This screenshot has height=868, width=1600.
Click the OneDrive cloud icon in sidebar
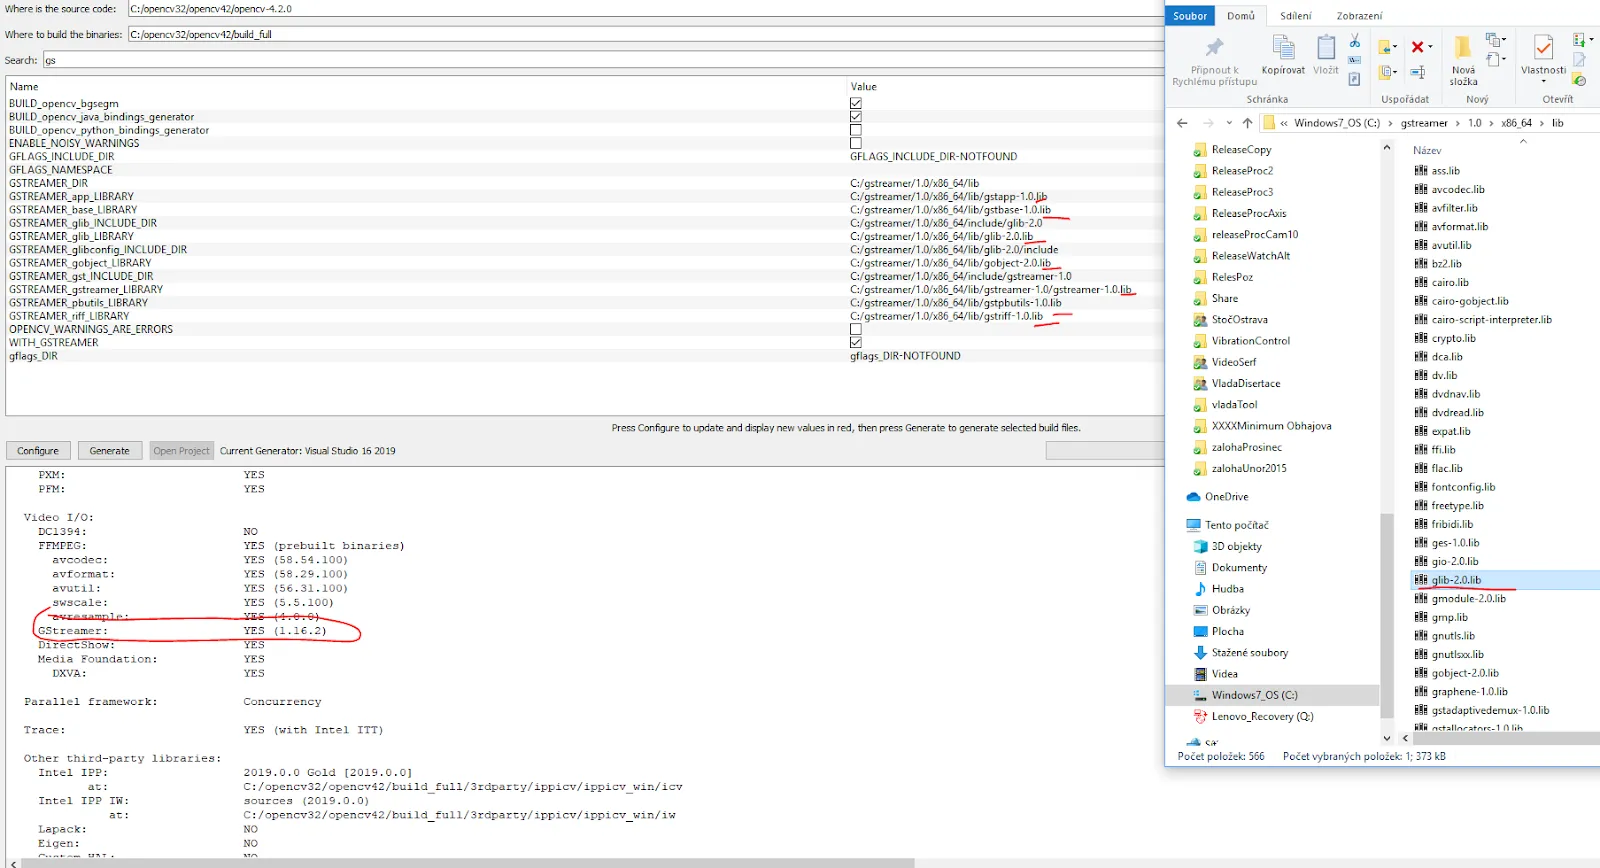pos(1193,497)
